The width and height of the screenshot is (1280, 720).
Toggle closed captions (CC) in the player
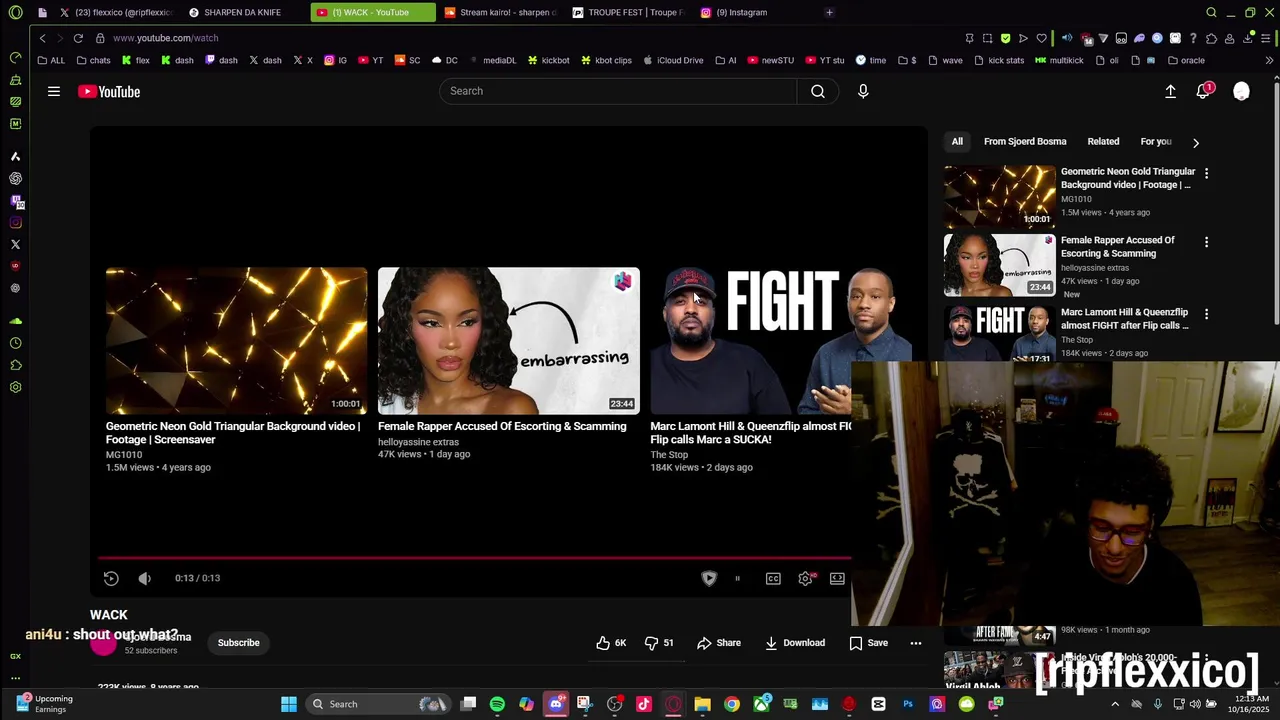pos(773,578)
